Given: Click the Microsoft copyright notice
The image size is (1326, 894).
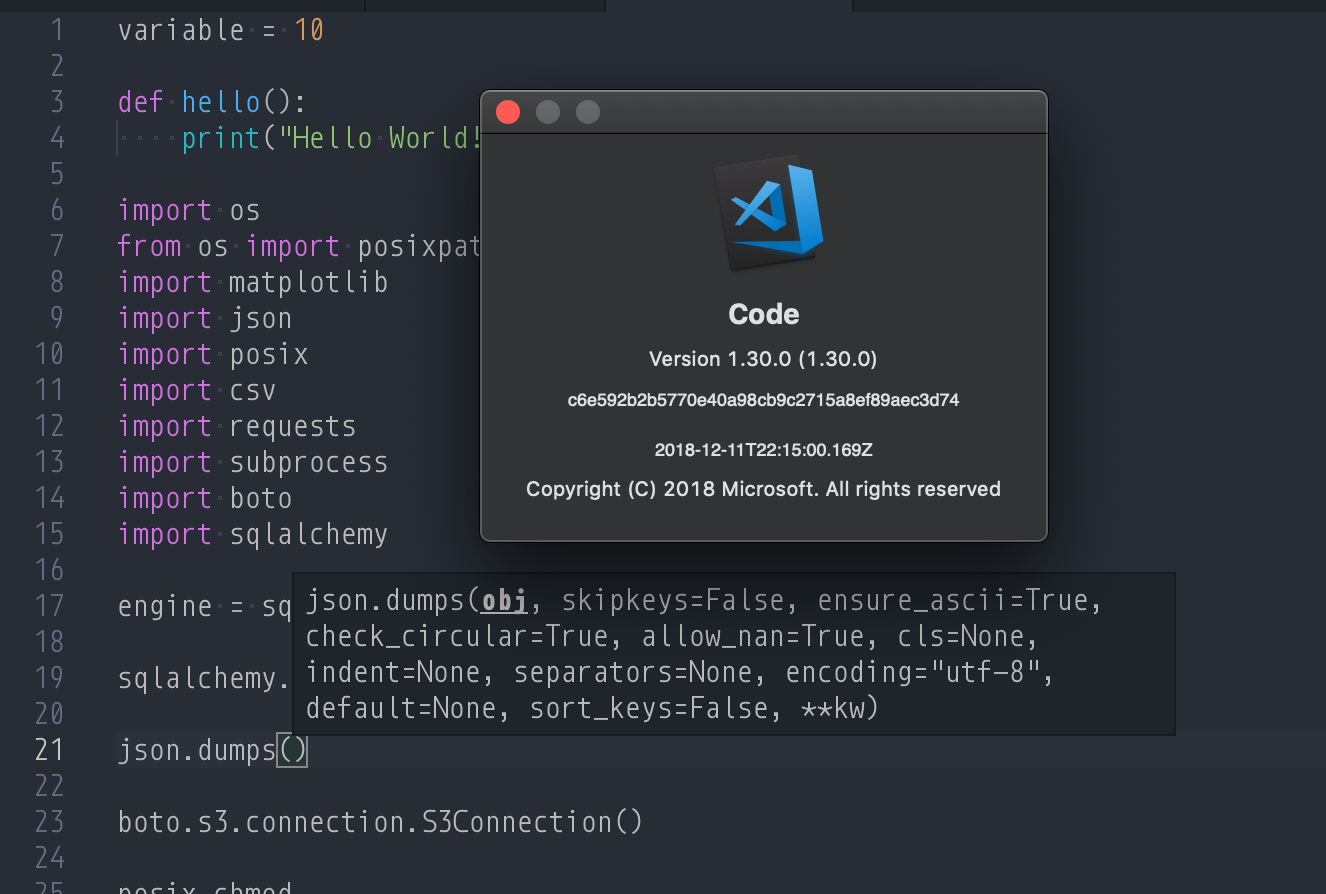Looking at the screenshot, I should tap(763, 489).
